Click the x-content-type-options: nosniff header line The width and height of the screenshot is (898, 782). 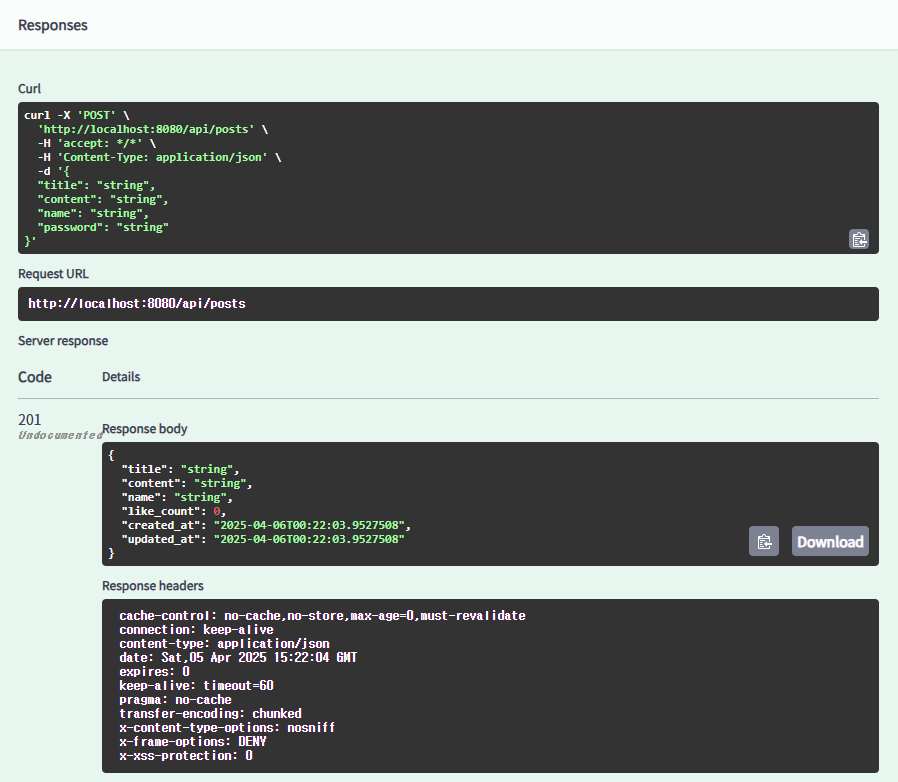(227, 728)
